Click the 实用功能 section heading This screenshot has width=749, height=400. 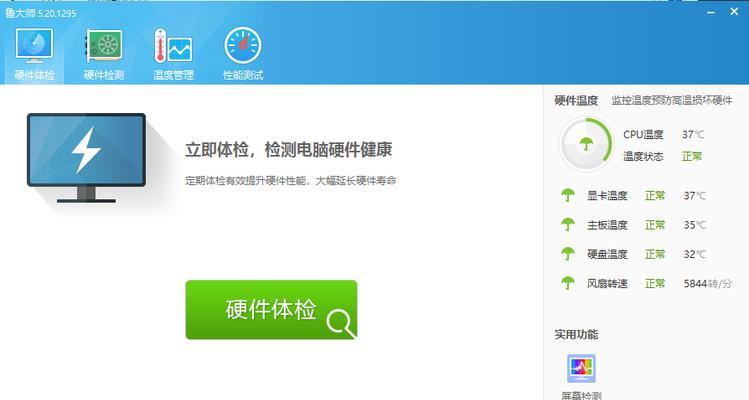576,335
